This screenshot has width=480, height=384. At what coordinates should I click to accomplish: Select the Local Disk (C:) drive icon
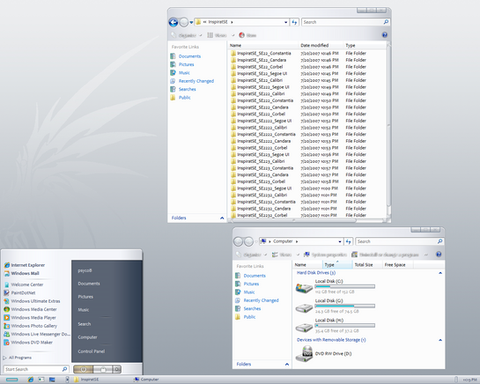[x=304, y=287]
